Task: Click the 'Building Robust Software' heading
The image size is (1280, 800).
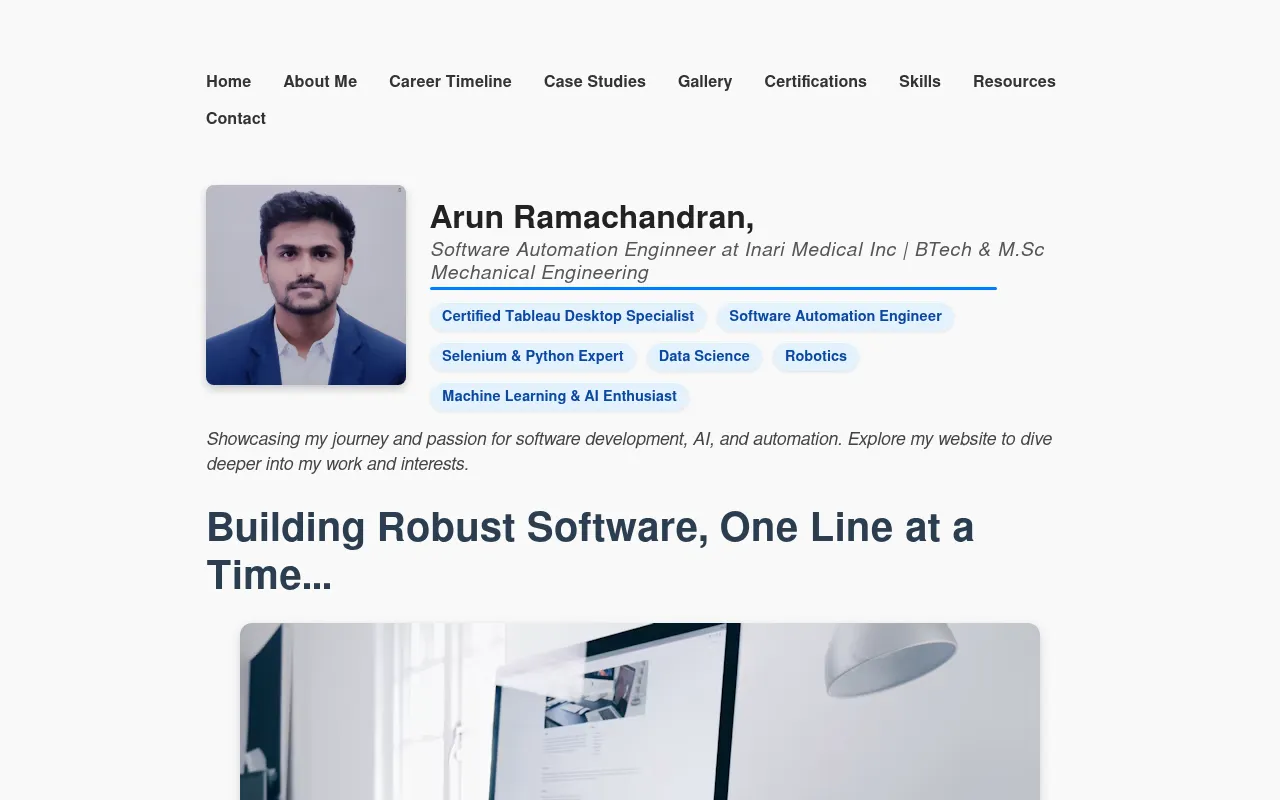Action: 590,551
